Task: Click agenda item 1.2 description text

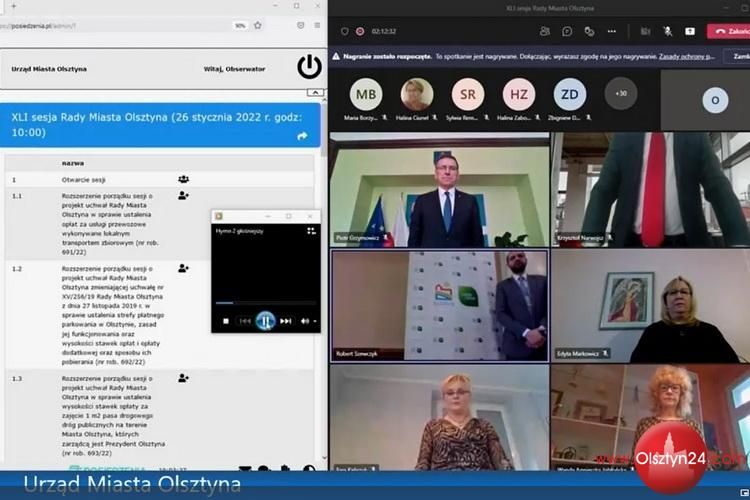Action: point(113,315)
